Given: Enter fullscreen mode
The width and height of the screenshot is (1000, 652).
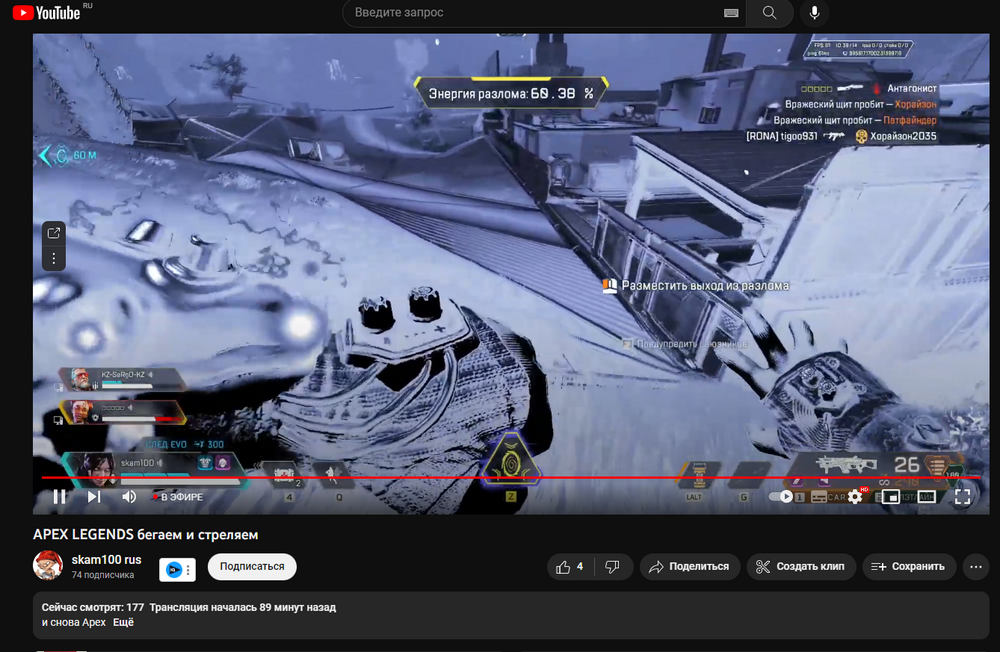Looking at the screenshot, I should (x=962, y=496).
